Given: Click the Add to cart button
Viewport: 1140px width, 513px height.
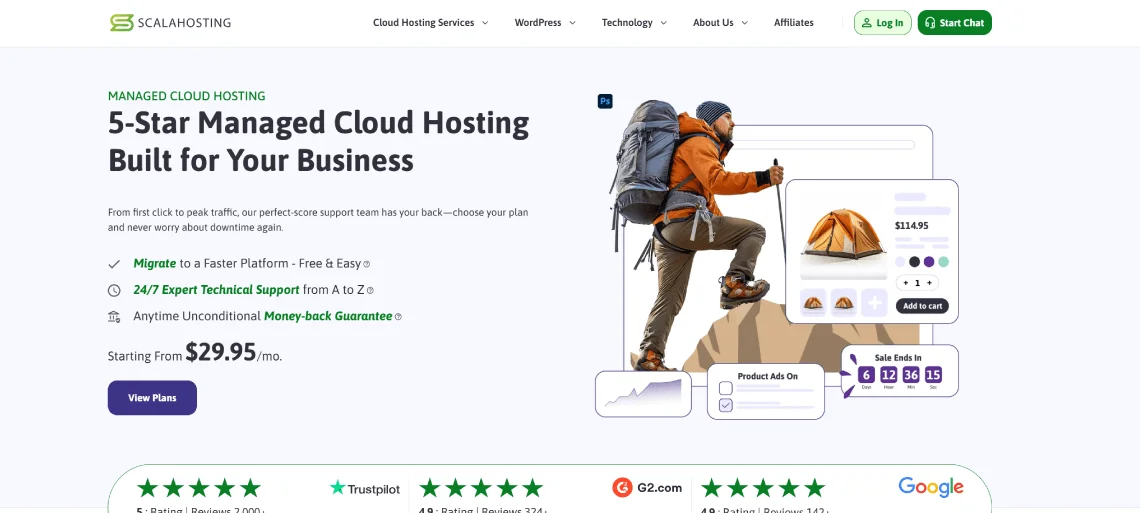Looking at the screenshot, I should point(922,306).
